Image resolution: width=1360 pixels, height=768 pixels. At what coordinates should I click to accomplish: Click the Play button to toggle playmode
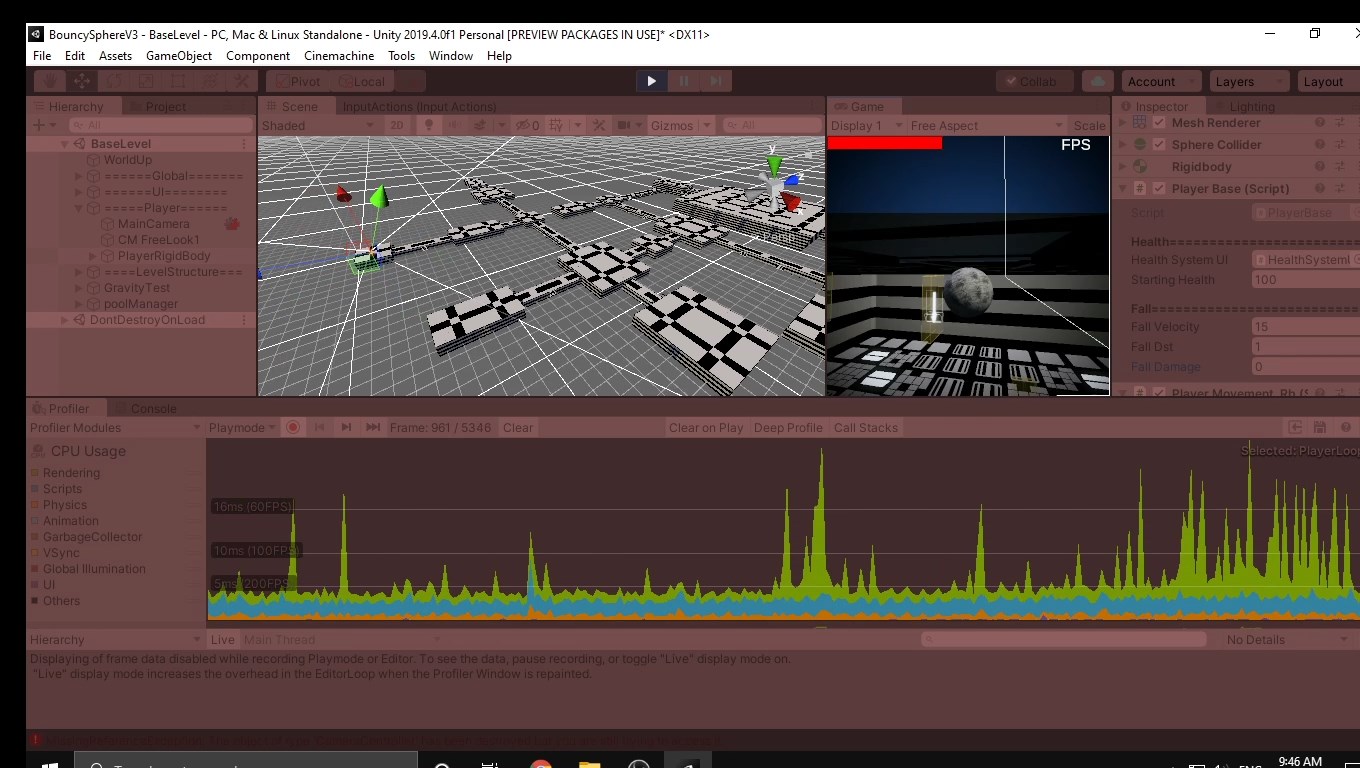pos(652,81)
